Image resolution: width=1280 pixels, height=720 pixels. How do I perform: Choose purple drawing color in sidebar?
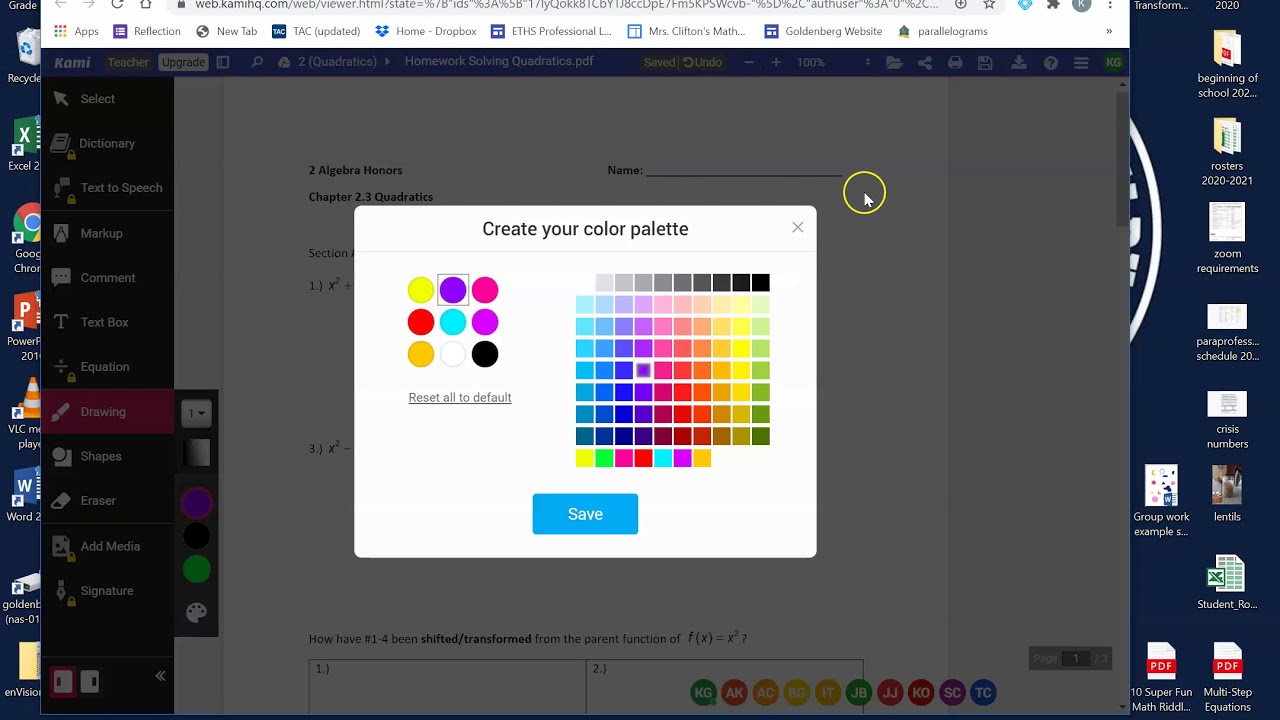197,503
